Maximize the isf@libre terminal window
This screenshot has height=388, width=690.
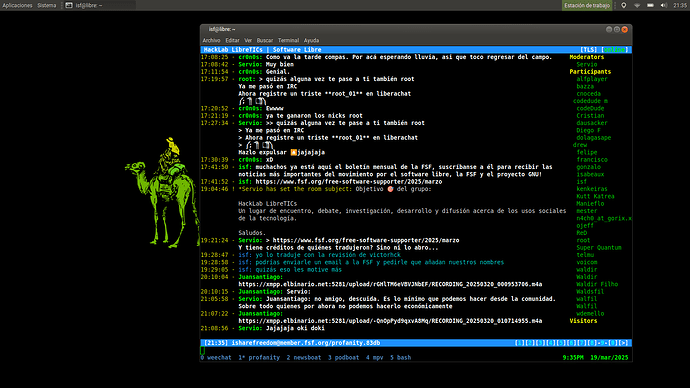(x=617, y=29)
